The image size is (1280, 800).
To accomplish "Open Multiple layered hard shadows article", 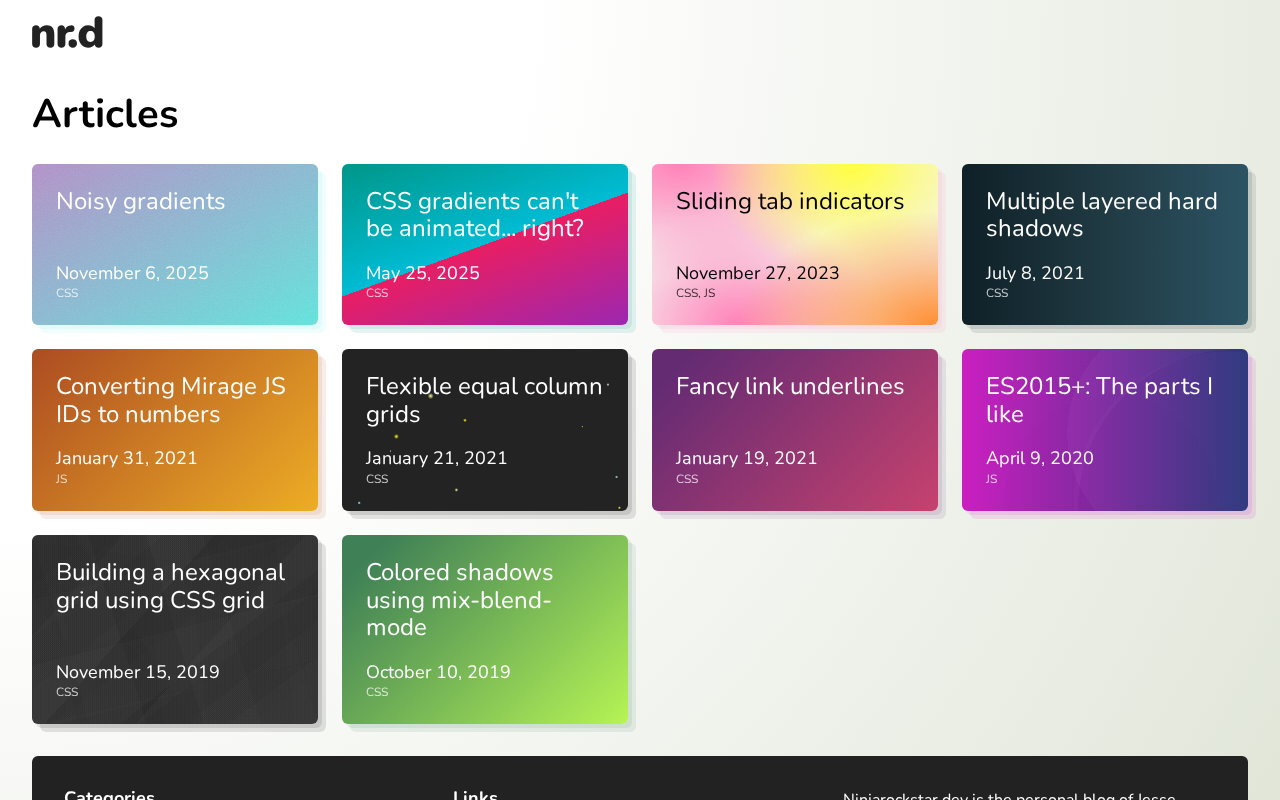I will (x=1101, y=215).
